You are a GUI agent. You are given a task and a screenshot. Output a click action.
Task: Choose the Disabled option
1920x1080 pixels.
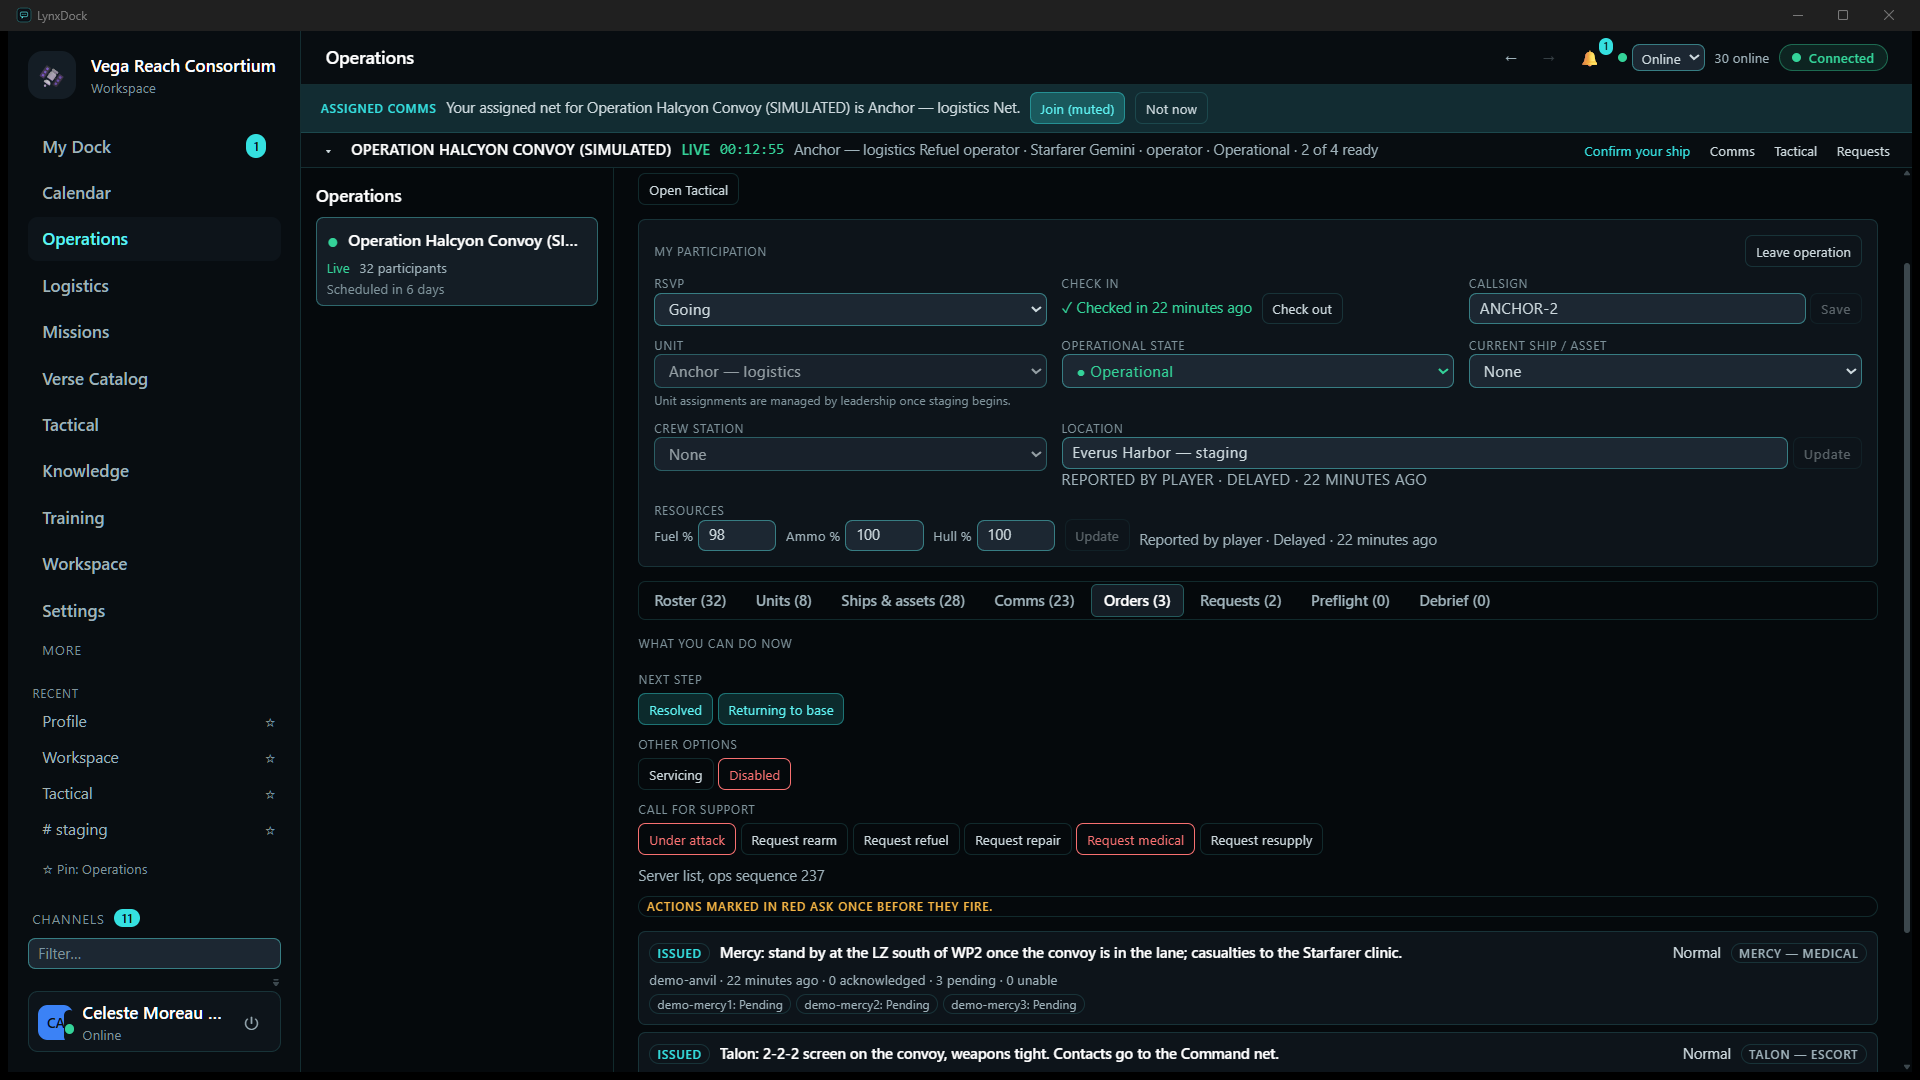coord(754,775)
